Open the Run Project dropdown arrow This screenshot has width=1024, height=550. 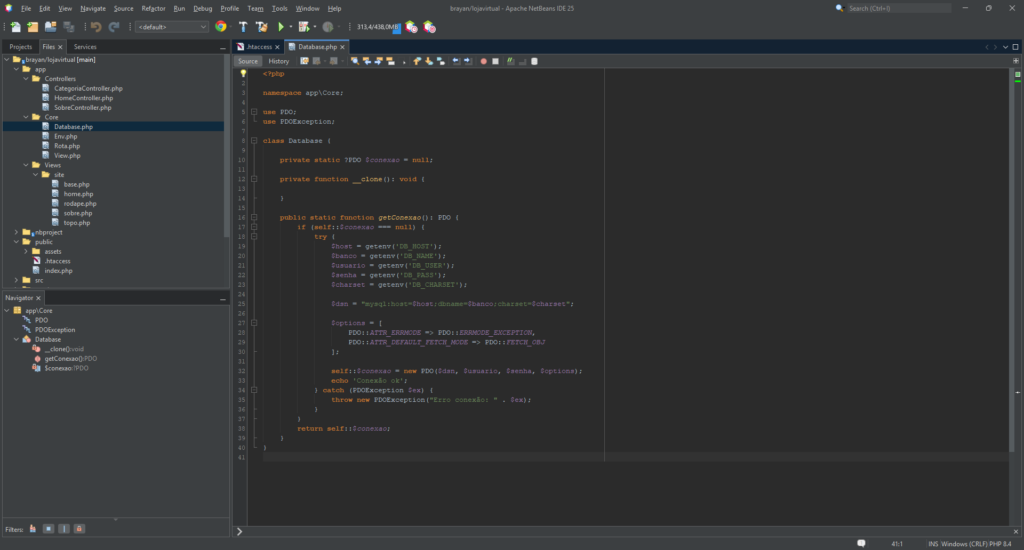click(291, 27)
